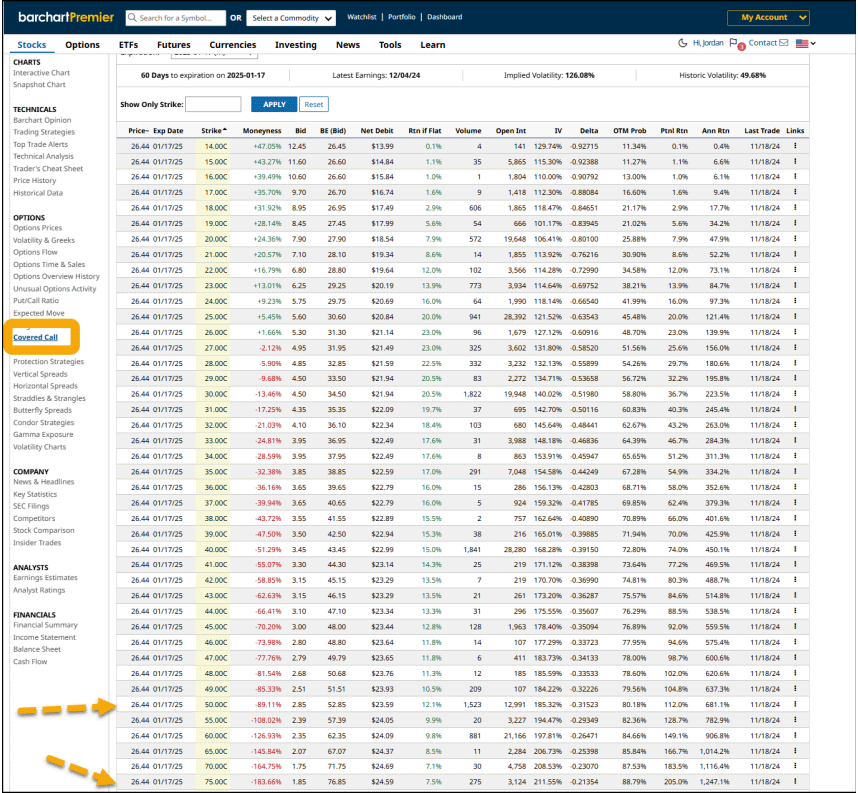Image resolution: width=858 pixels, height=793 pixels.
Task: Open links menu for 45.00C row
Action: [795, 627]
